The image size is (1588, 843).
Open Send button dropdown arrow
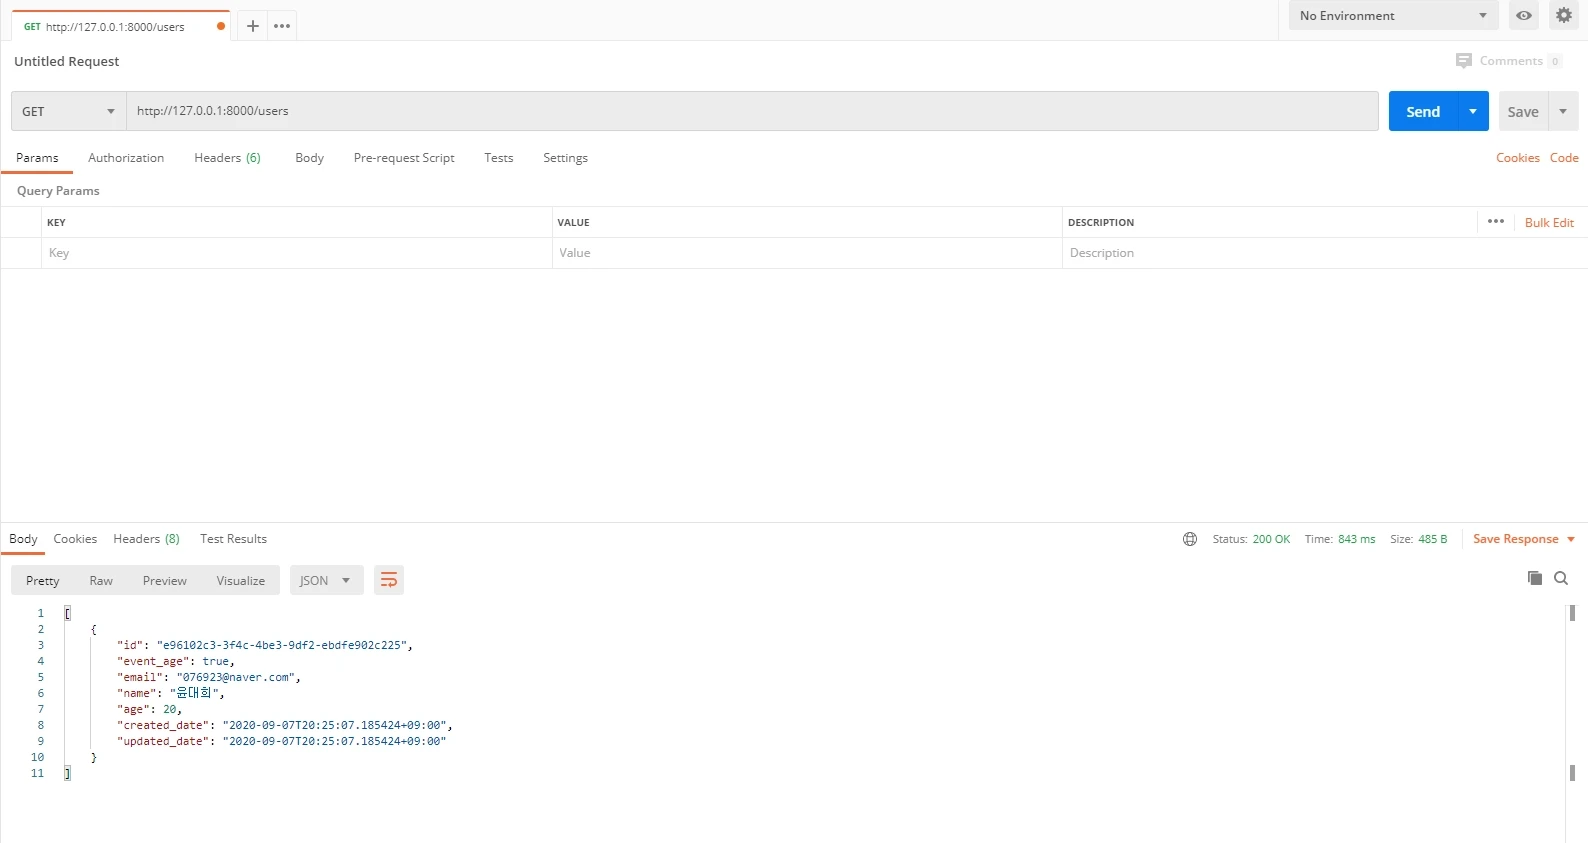click(1473, 111)
